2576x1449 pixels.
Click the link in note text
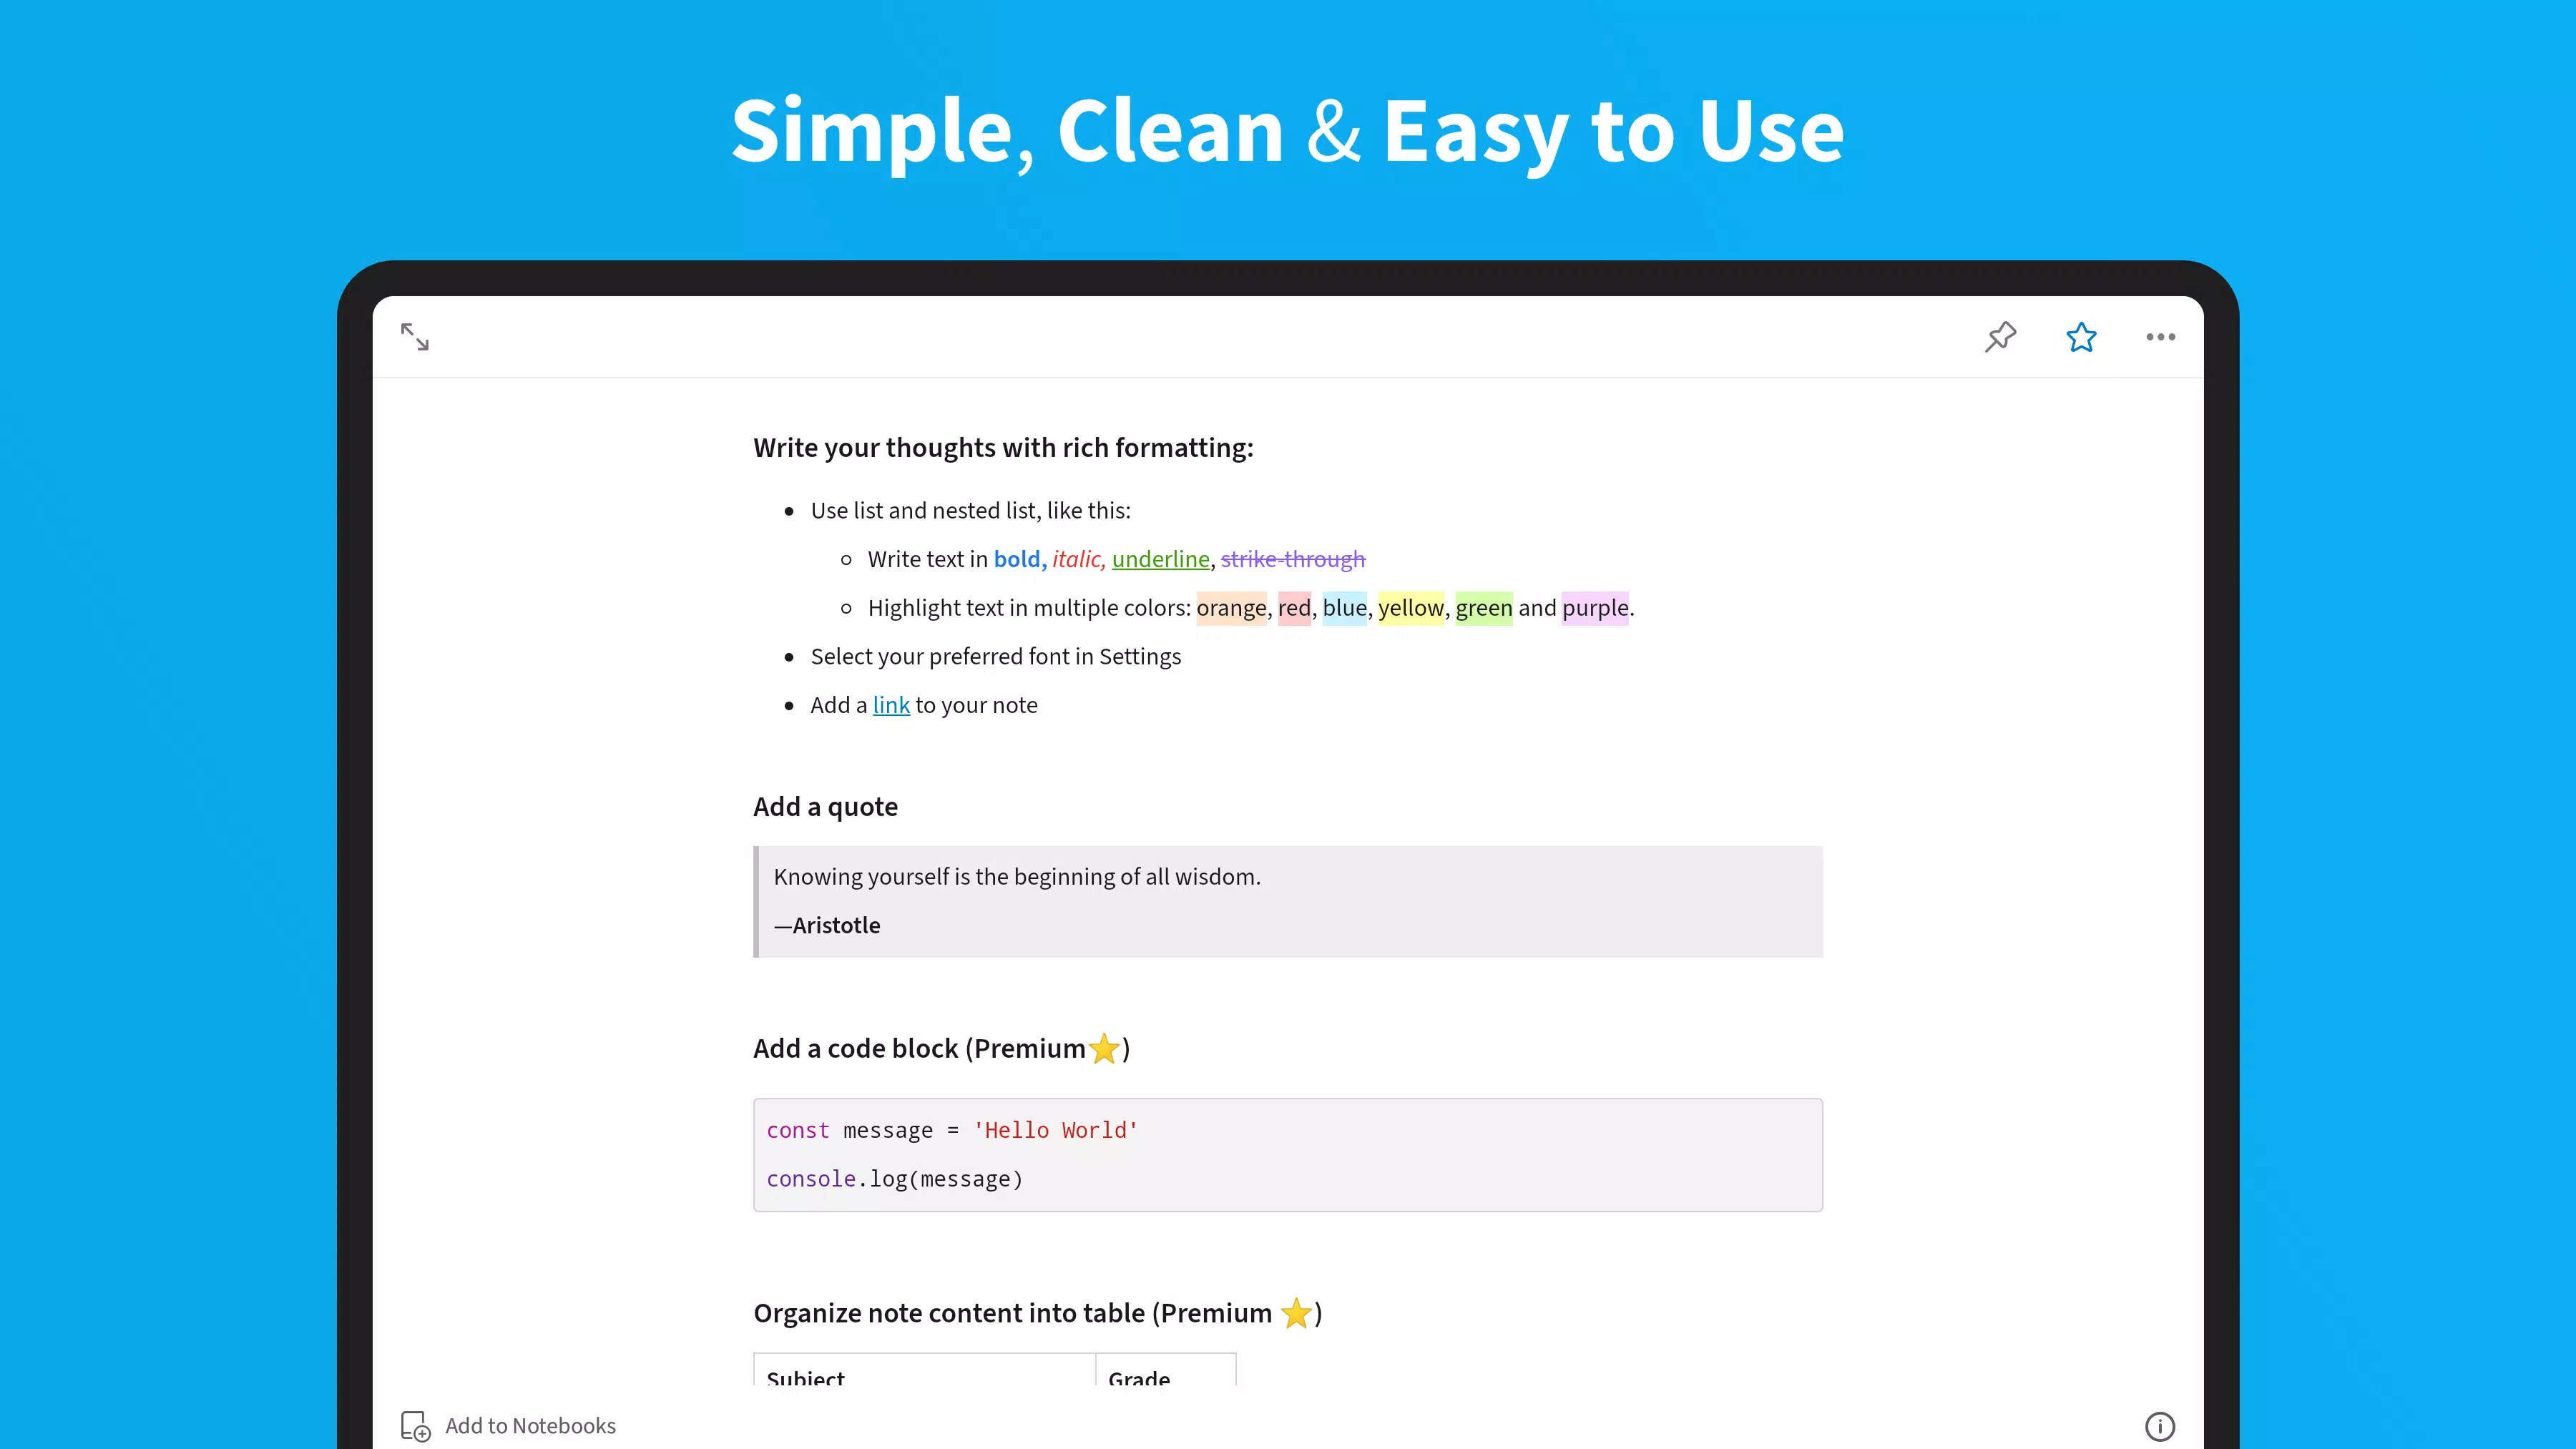click(x=890, y=704)
